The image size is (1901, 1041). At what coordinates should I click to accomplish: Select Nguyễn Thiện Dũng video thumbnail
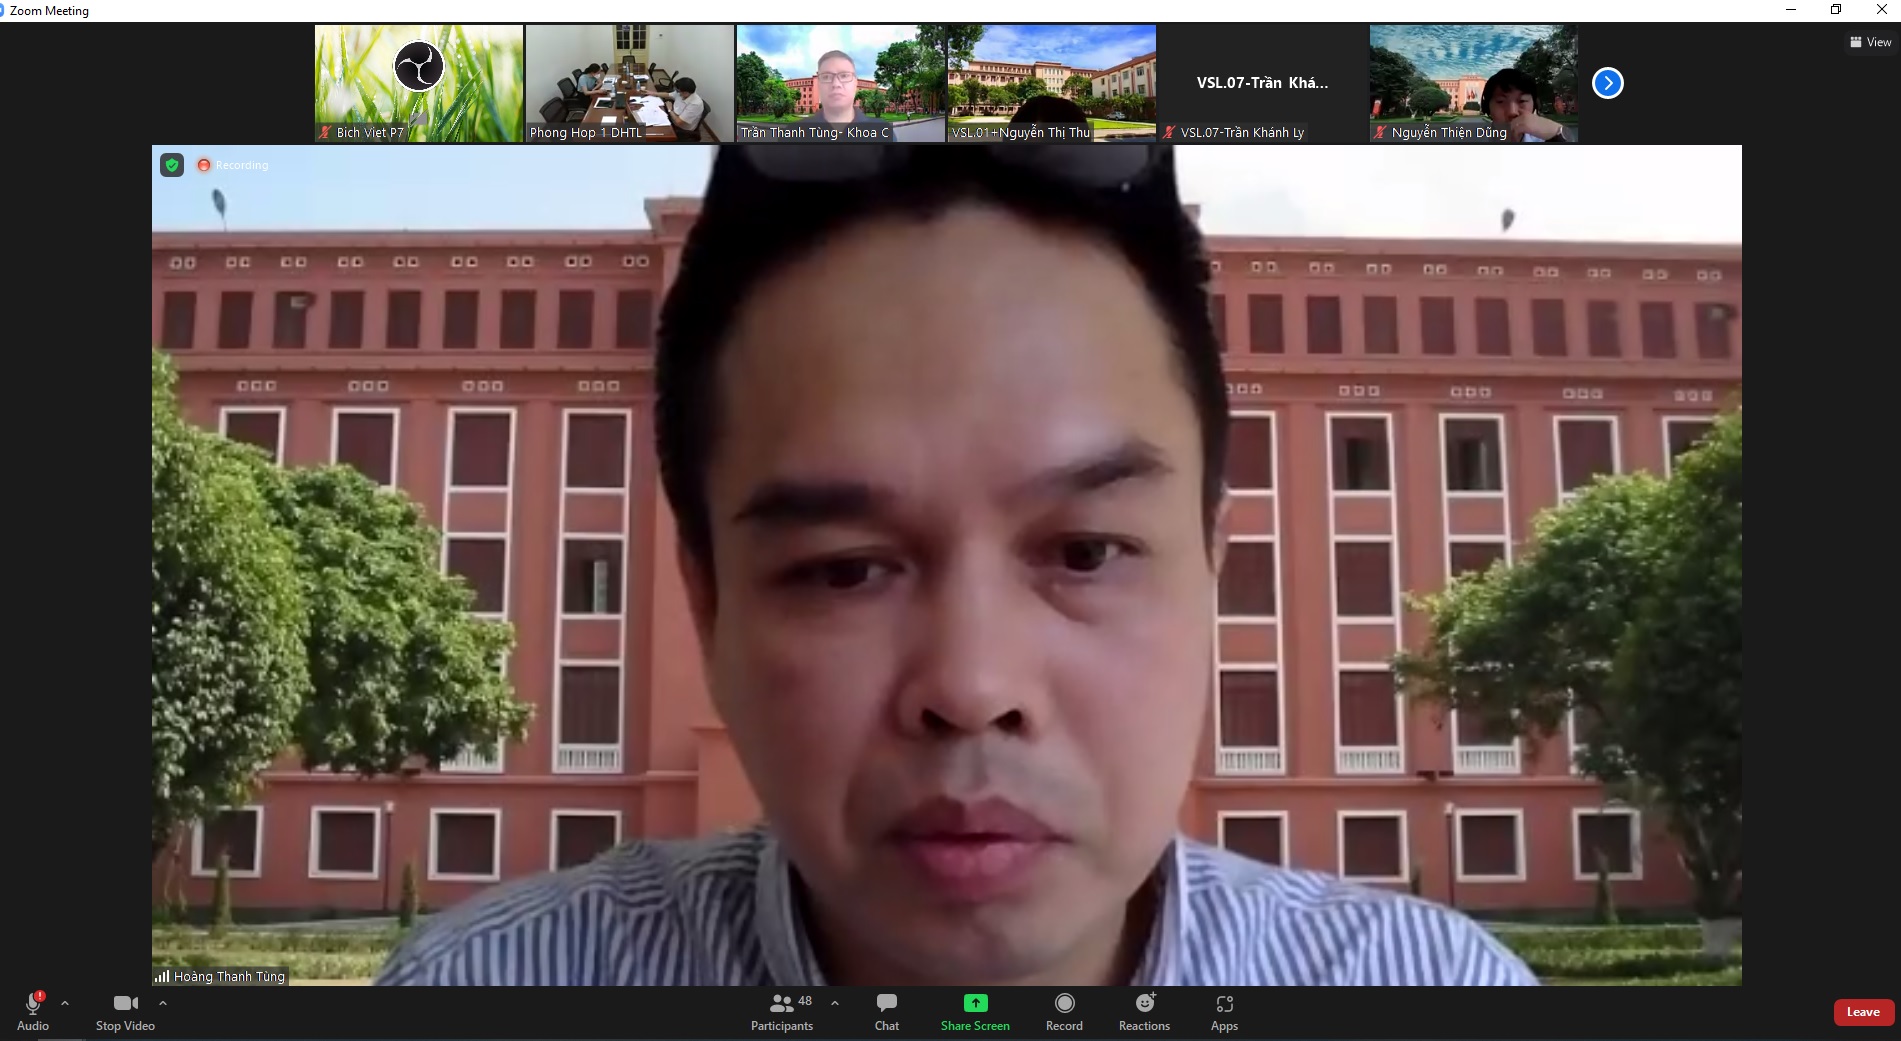pos(1473,83)
